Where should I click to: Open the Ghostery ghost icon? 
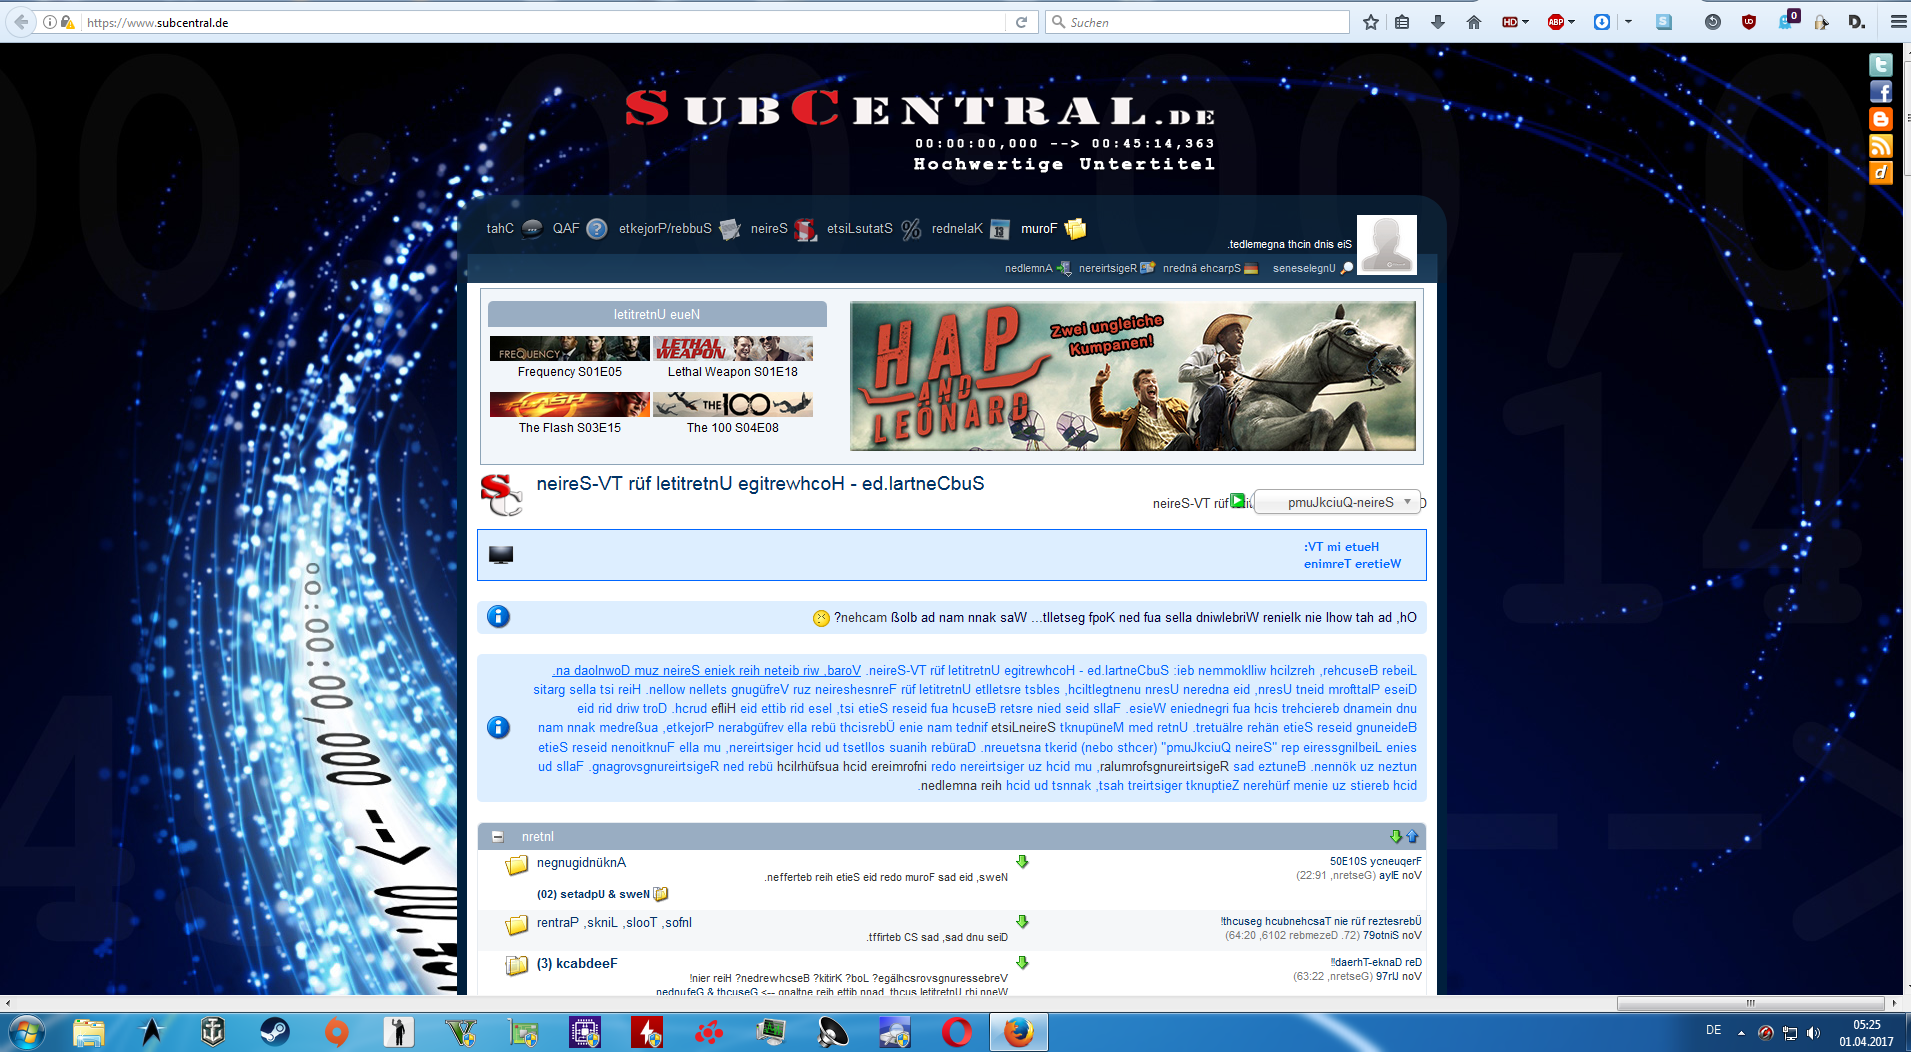click(x=1787, y=20)
